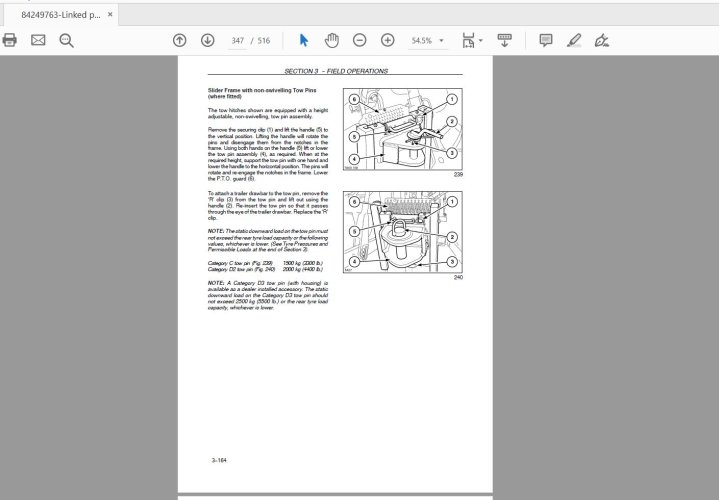Add a comment with the sticky note icon
Image resolution: width=719 pixels, height=500 pixels.
546,40
